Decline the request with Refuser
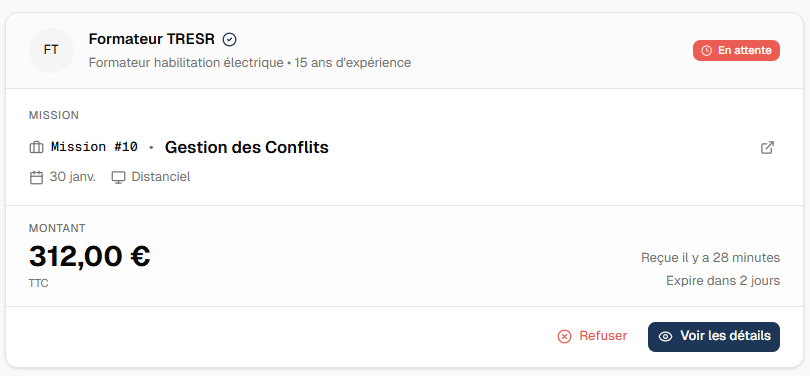The image size is (810, 376). pyautogui.click(x=593, y=336)
